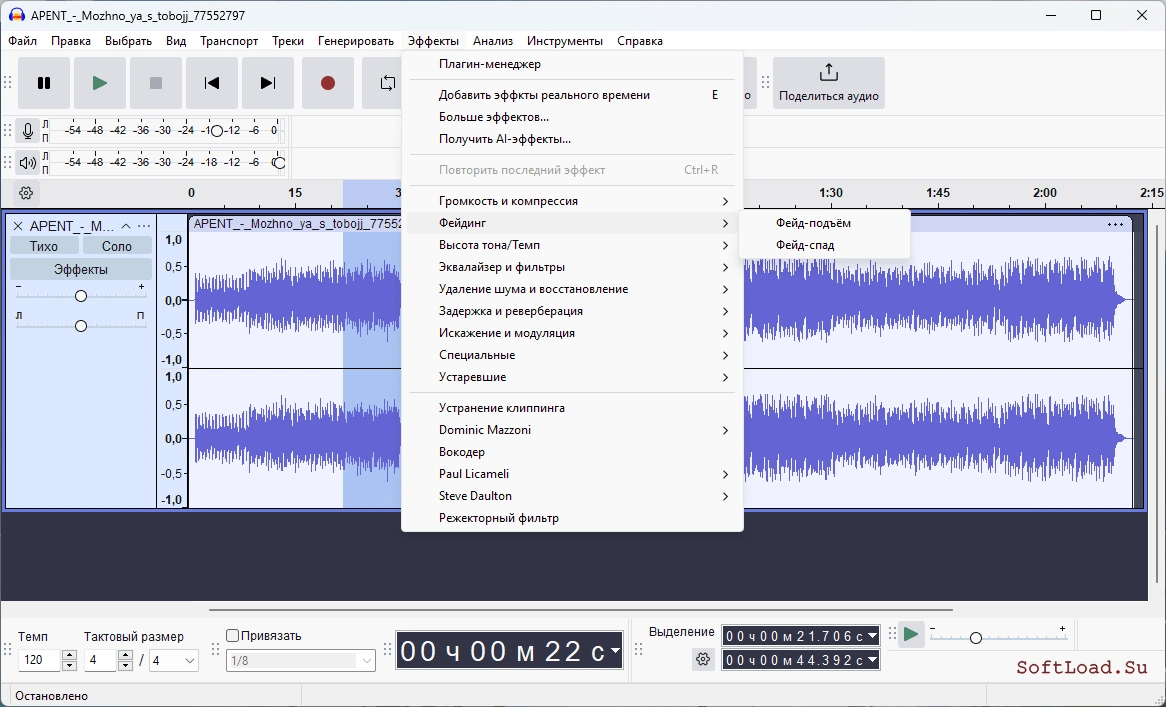1166x707 pixels.
Task: Open the clip options three dots menu
Action: (x=1115, y=225)
